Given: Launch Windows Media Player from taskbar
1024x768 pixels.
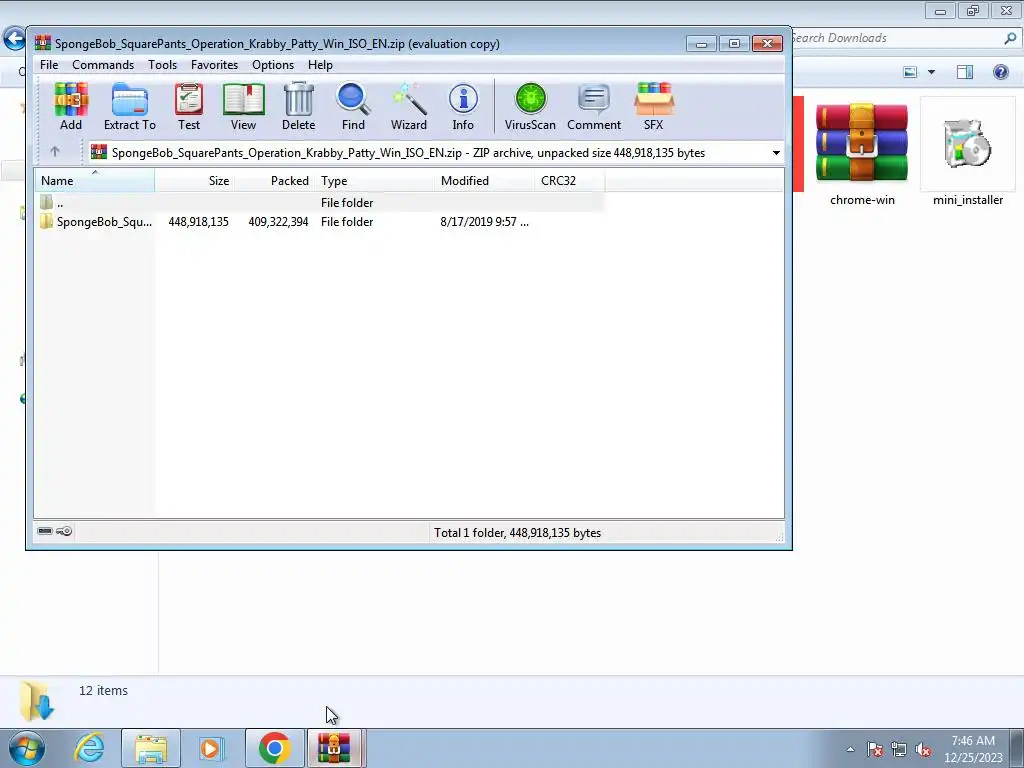Looking at the screenshot, I should pyautogui.click(x=211, y=748).
